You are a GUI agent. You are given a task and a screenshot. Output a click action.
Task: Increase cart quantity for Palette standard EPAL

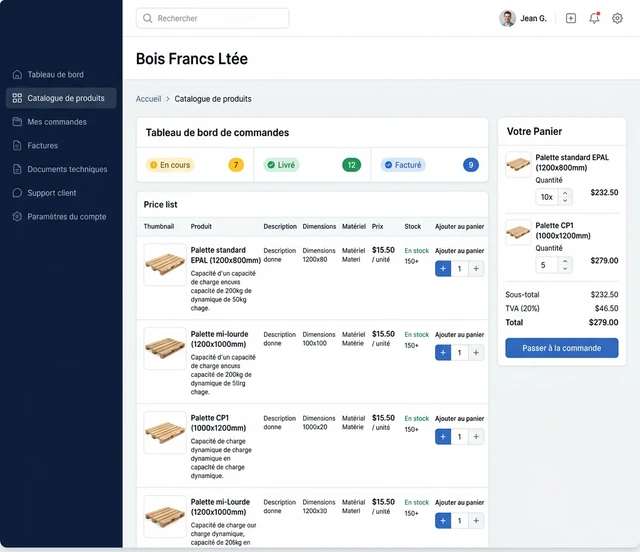pyautogui.click(x=565, y=193)
